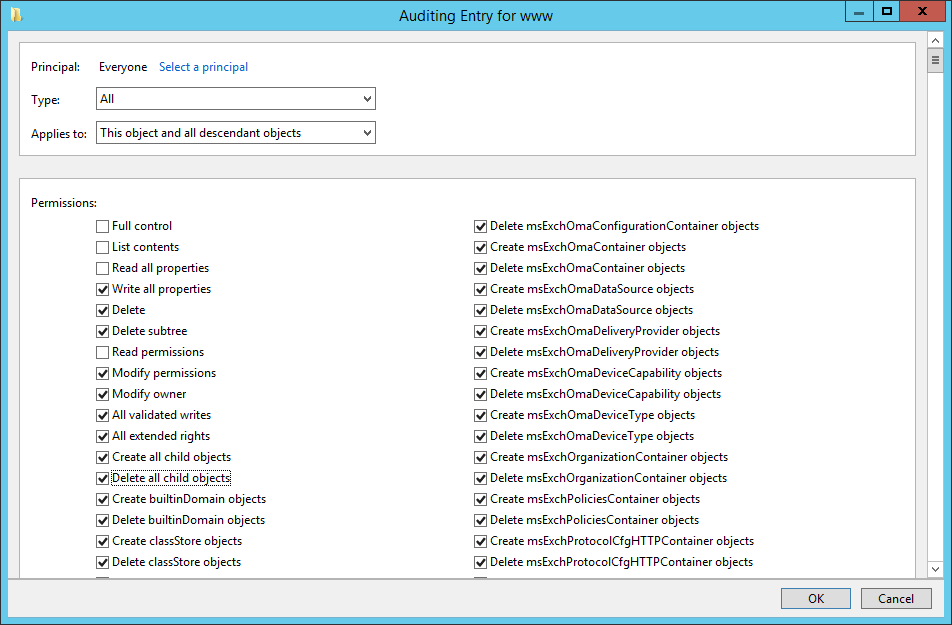Close the Auditing Entry dialog
Screen dimensions: 952x625
(x=922, y=12)
